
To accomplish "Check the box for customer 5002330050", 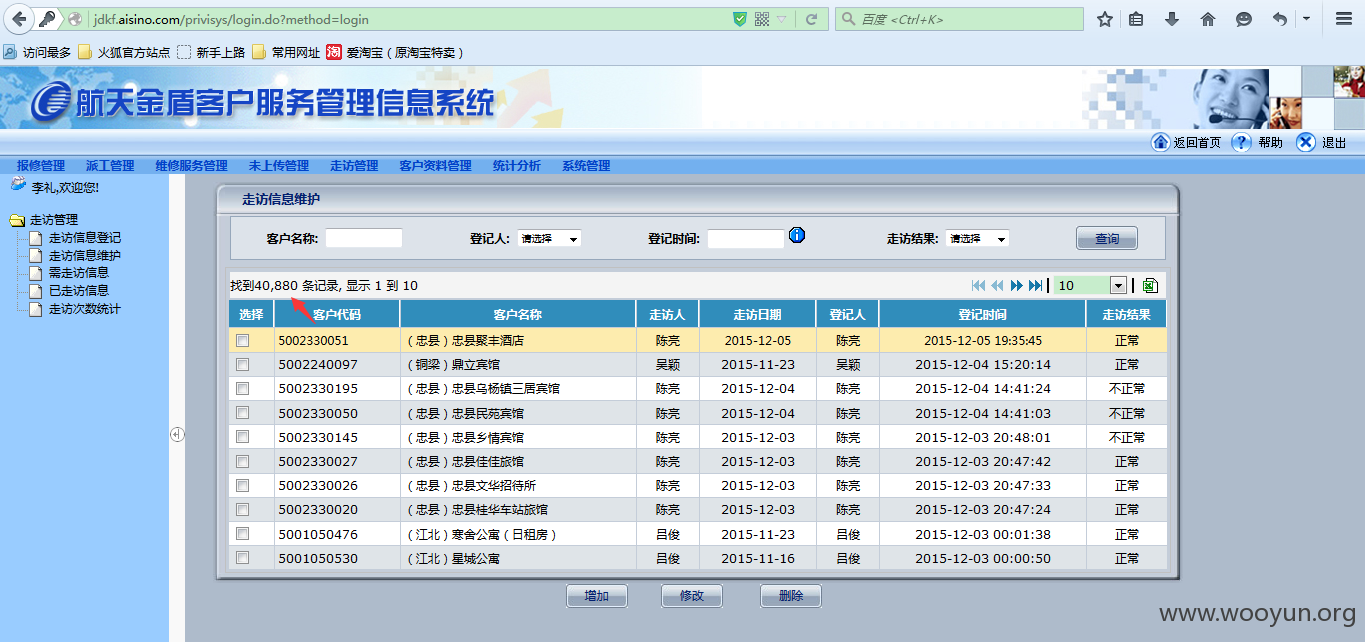I will [x=242, y=413].
